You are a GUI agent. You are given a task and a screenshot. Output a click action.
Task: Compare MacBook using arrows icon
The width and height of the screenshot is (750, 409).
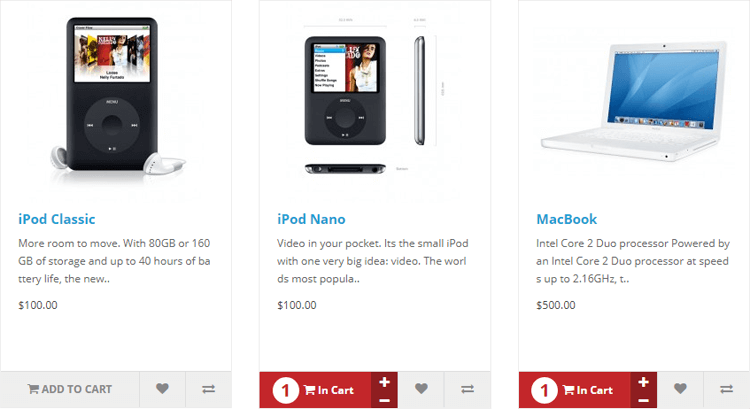(x=726, y=389)
